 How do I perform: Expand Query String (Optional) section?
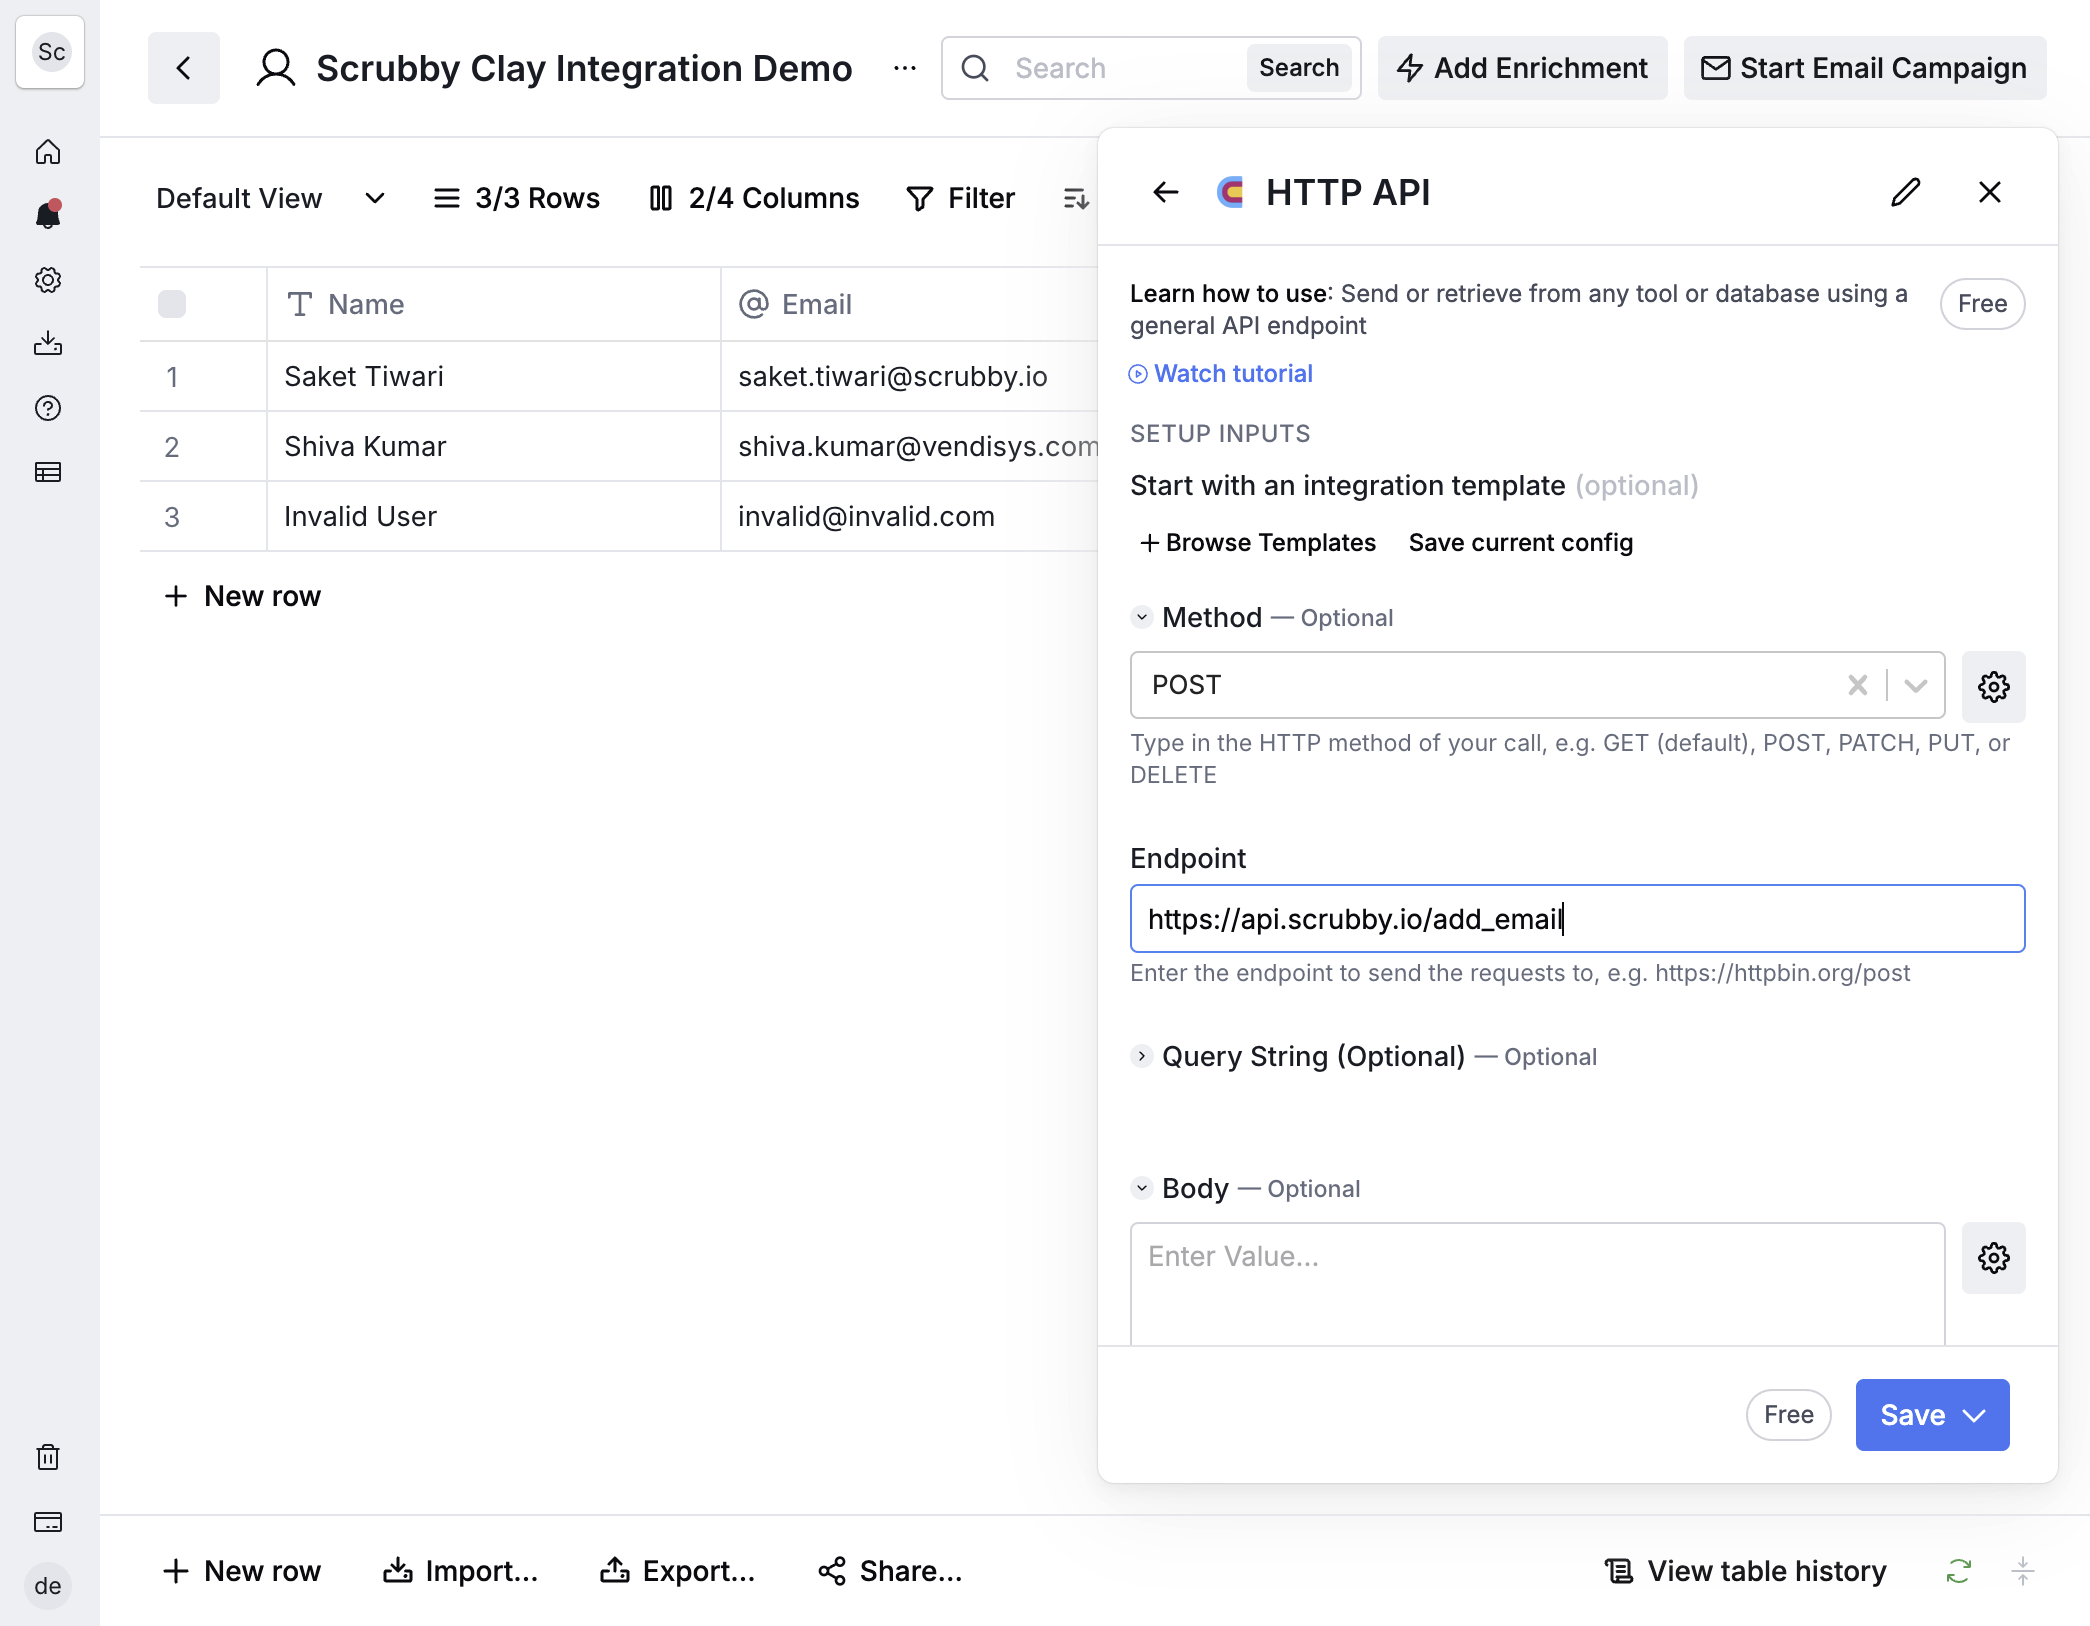coord(1142,1056)
